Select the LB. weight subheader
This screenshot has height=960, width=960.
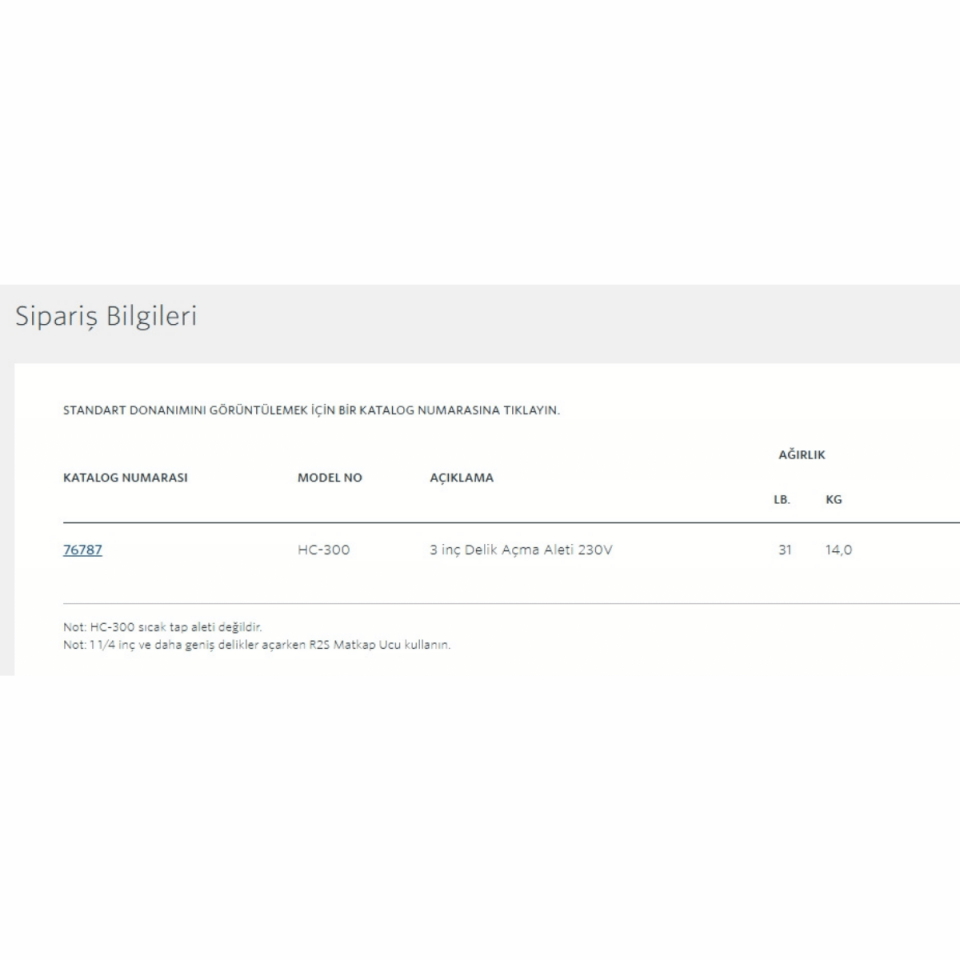tap(781, 500)
